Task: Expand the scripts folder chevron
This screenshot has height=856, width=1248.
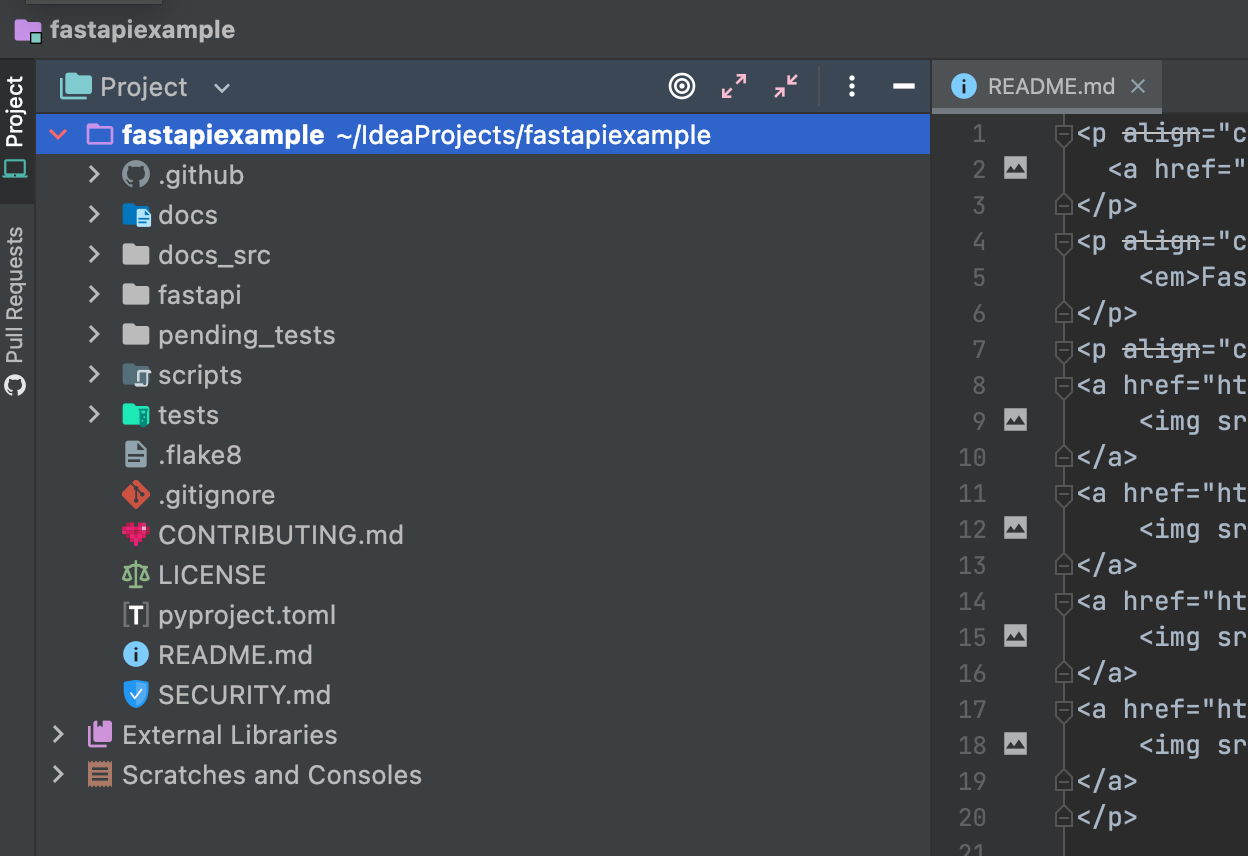Action: pos(94,375)
